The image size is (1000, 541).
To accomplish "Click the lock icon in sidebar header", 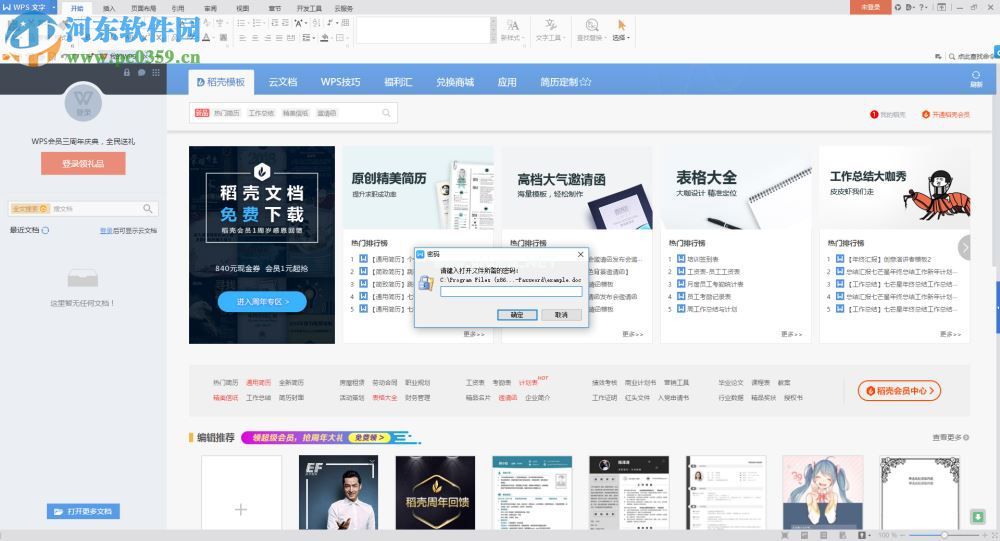I will tap(126, 73).
